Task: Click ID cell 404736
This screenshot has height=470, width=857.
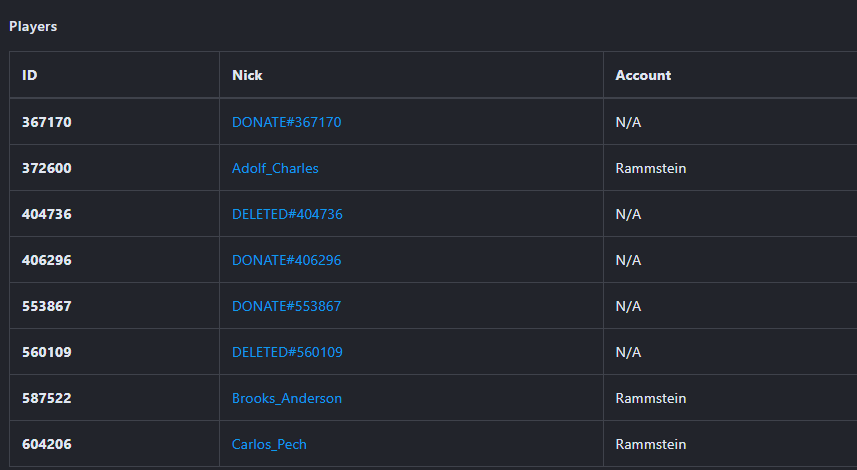Action: [x=47, y=214]
